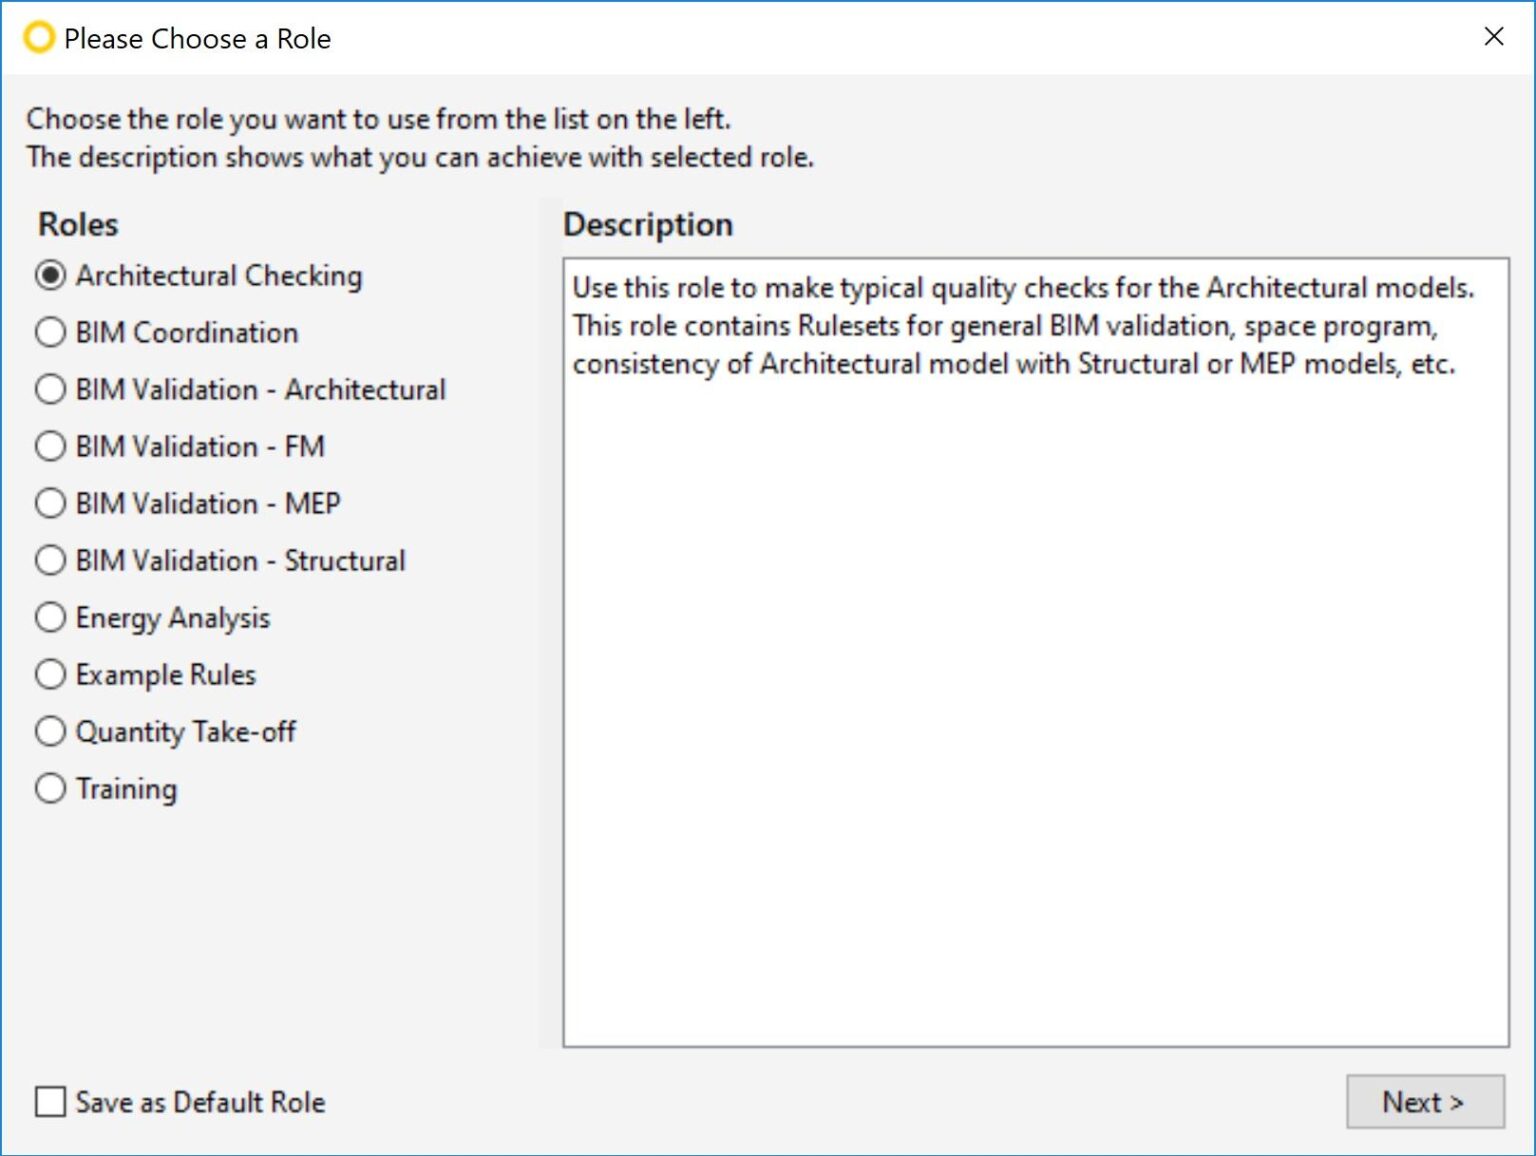The width and height of the screenshot is (1536, 1156).
Task: Click the 'Choose the role you want' instruction line
Action: [379, 119]
